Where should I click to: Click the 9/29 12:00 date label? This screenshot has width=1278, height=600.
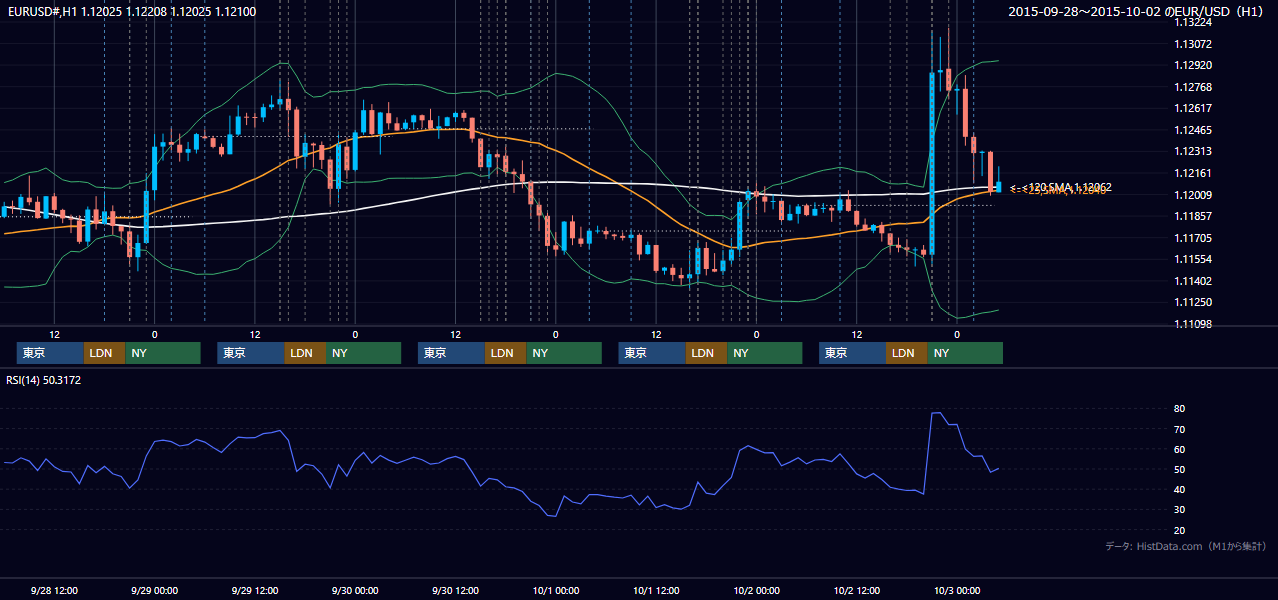pos(255,591)
